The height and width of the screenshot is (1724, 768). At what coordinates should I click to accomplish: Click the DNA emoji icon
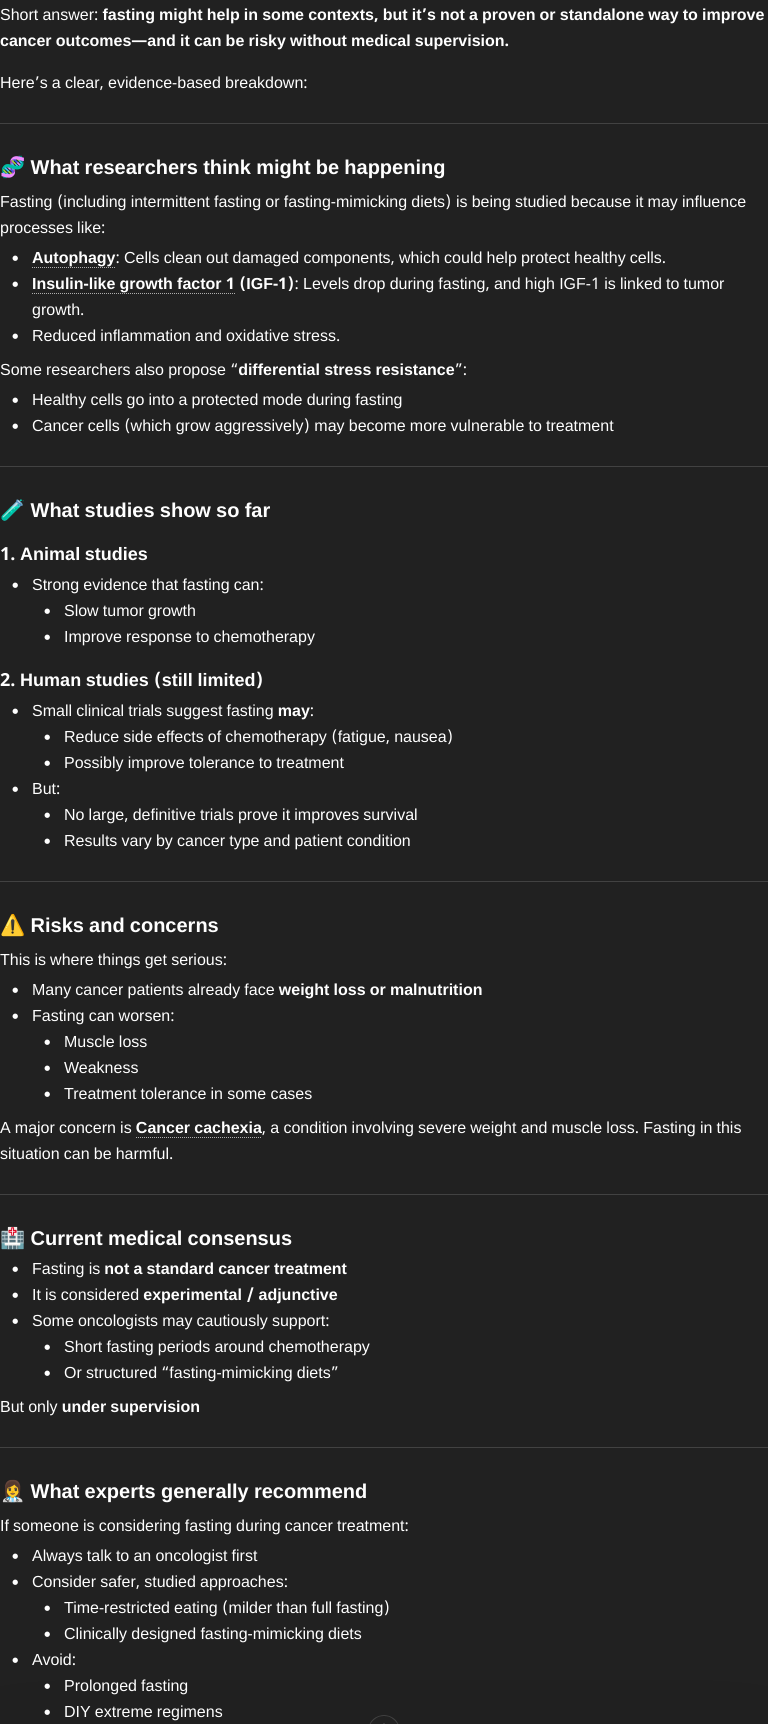click(13, 167)
